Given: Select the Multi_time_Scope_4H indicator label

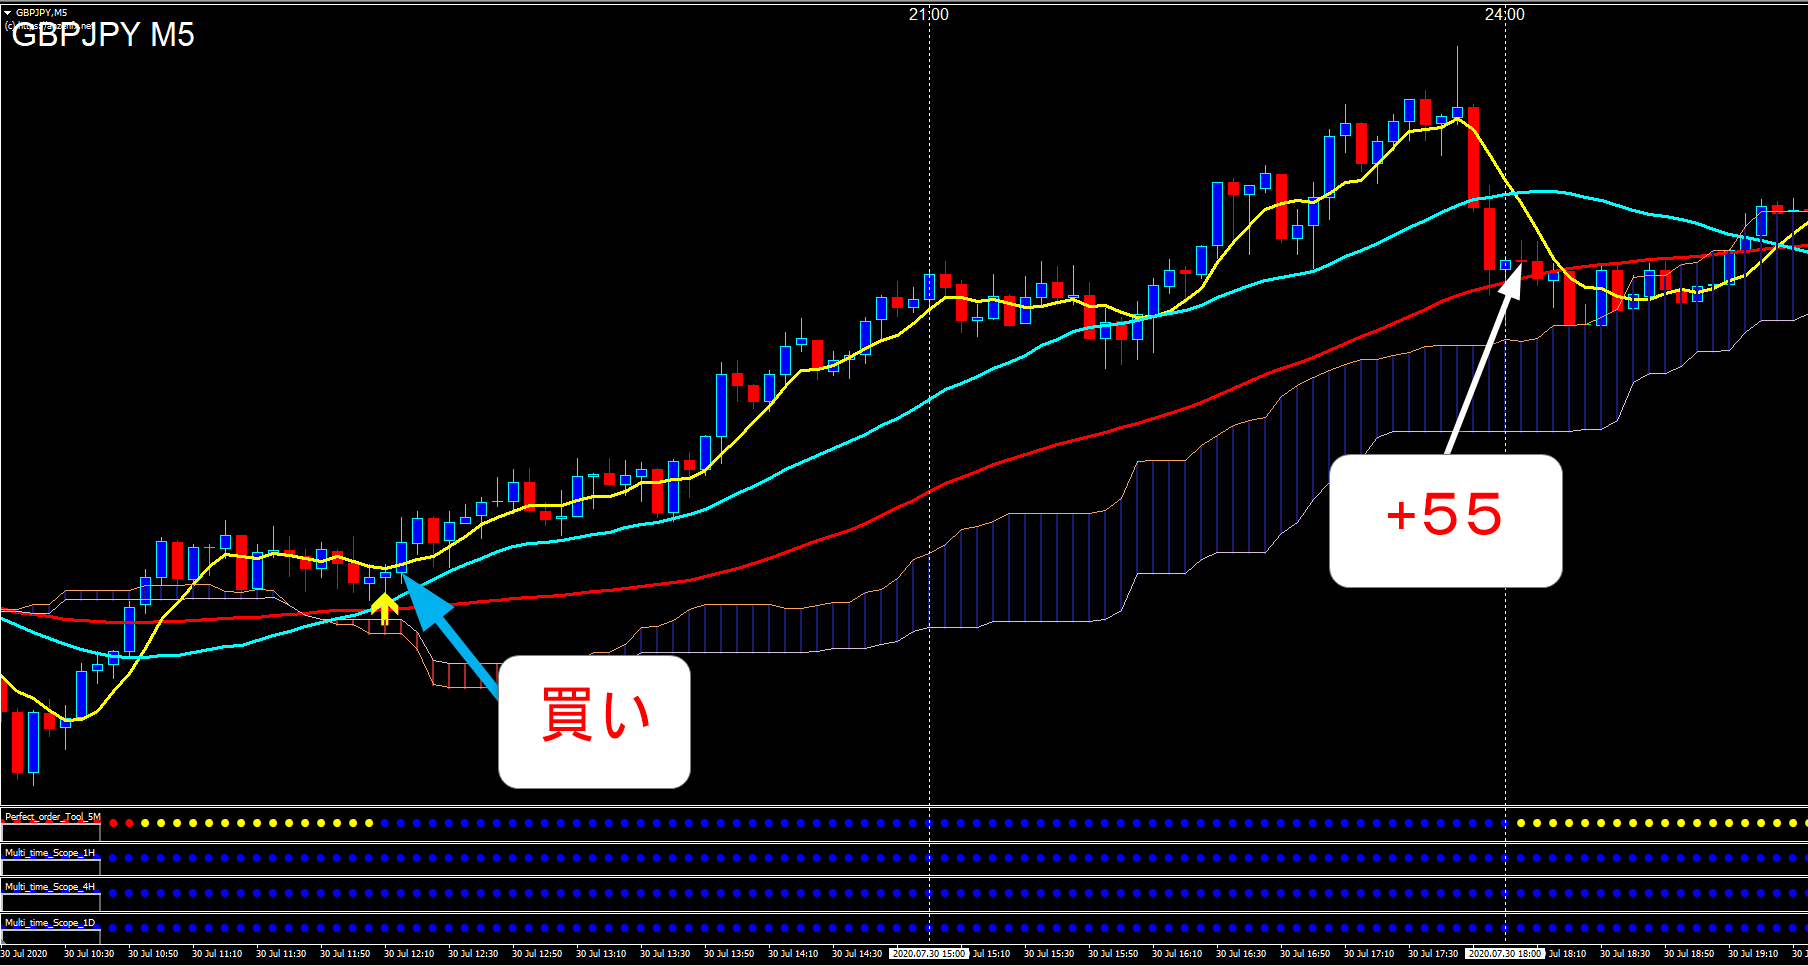Looking at the screenshot, I should (x=50, y=887).
